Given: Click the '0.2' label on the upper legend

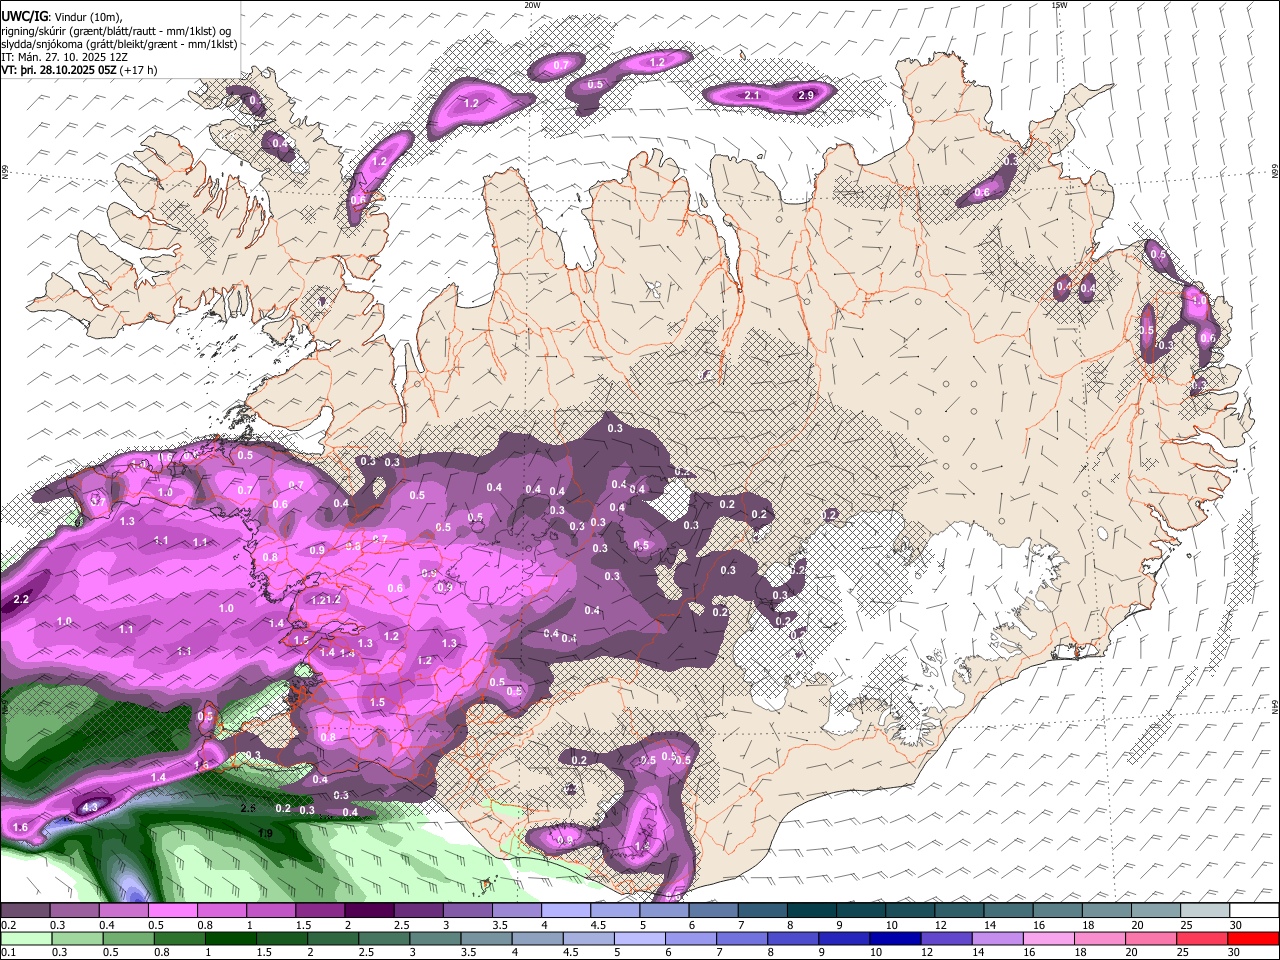Looking at the screenshot, I should [9, 925].
